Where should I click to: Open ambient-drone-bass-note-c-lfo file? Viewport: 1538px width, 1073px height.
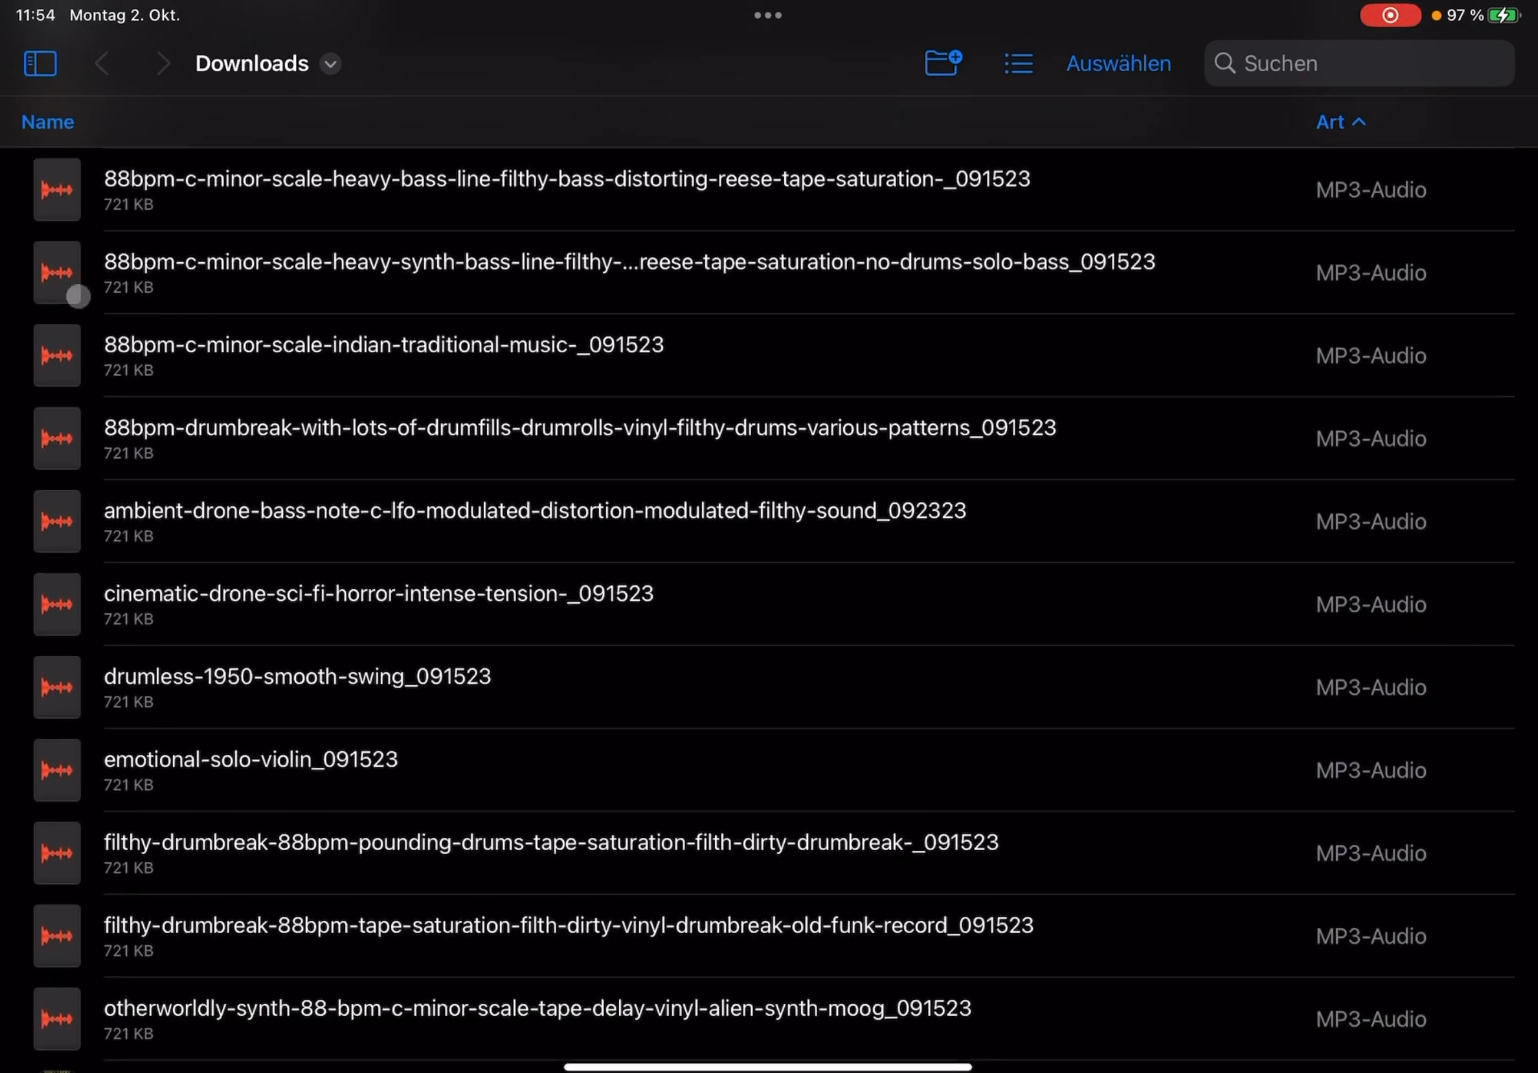[x=535, y=511]
